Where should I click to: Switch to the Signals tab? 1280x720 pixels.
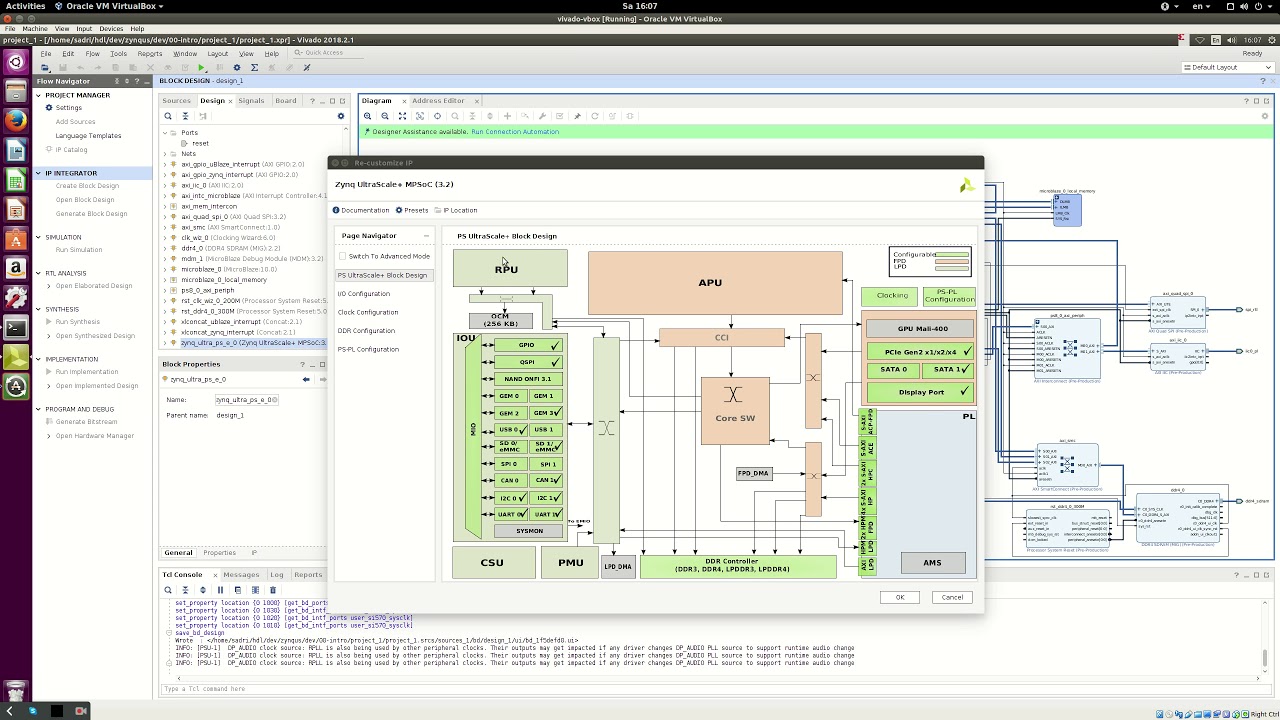(251, 101)
